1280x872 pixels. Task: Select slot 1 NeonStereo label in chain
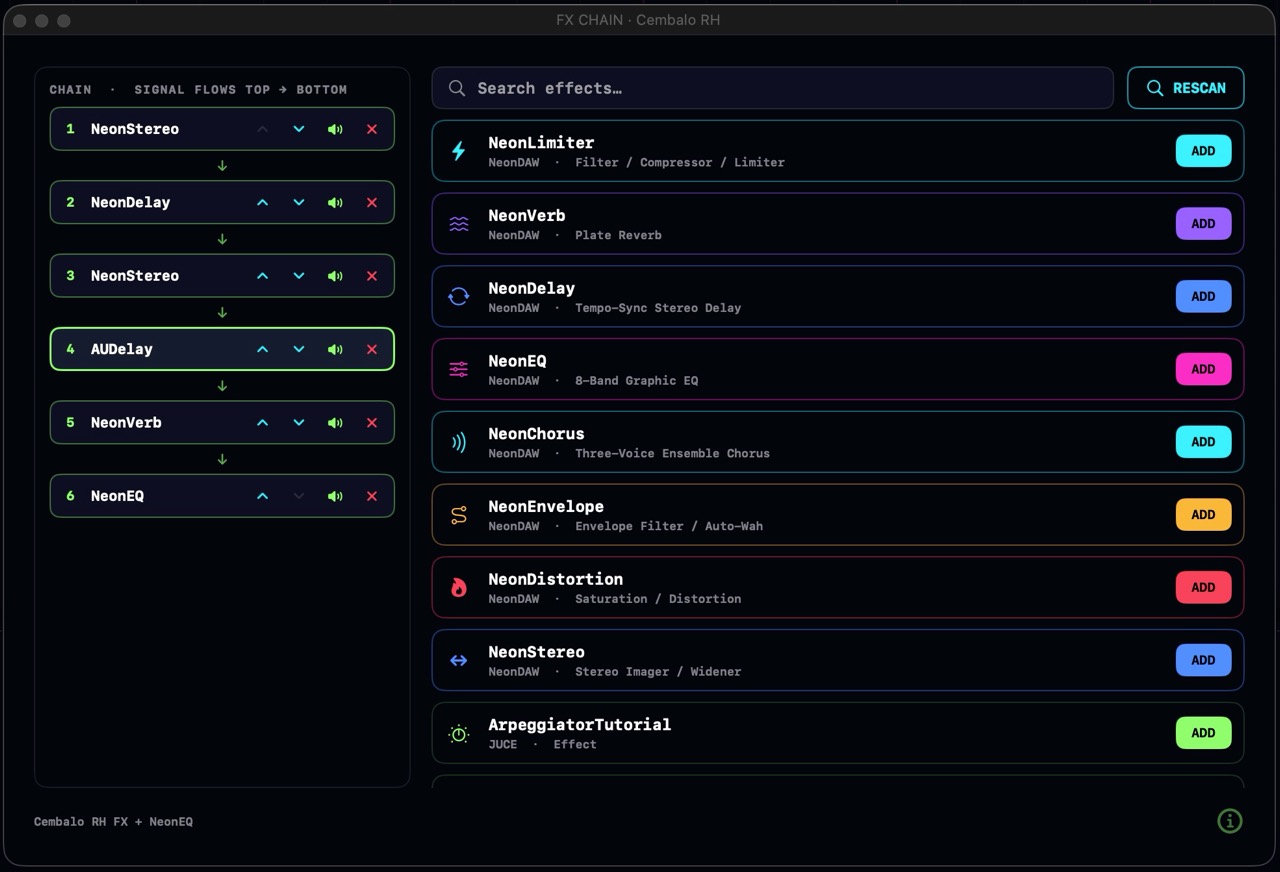point(135,129)
